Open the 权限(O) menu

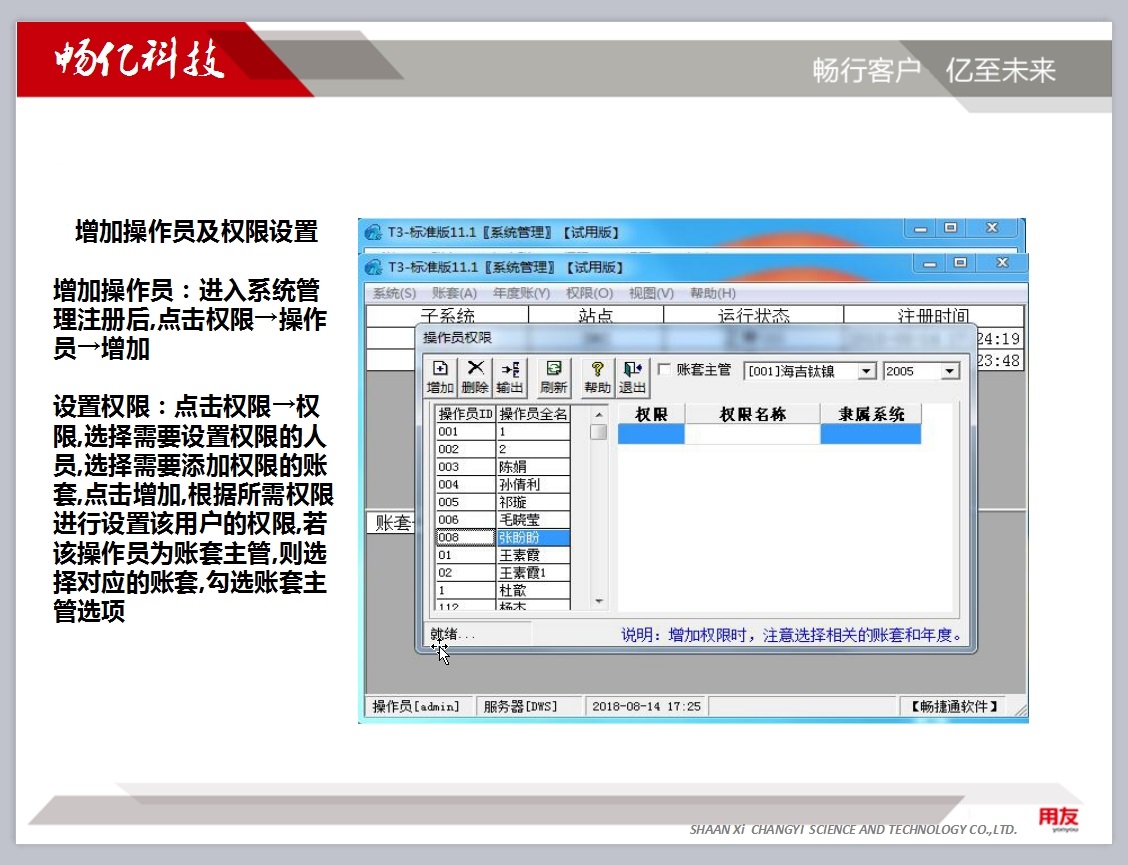tap(589, 293)
